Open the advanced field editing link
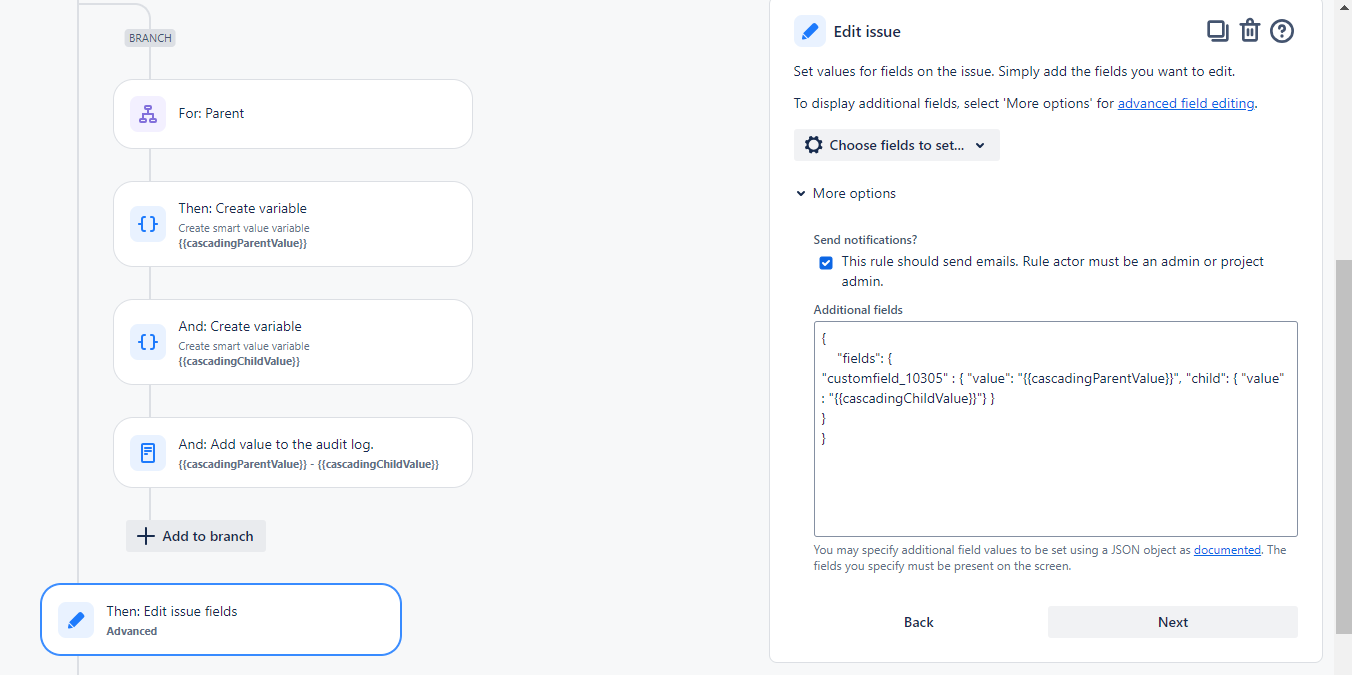Screen dimensions: 1352x675 (x=1185, y=103)
